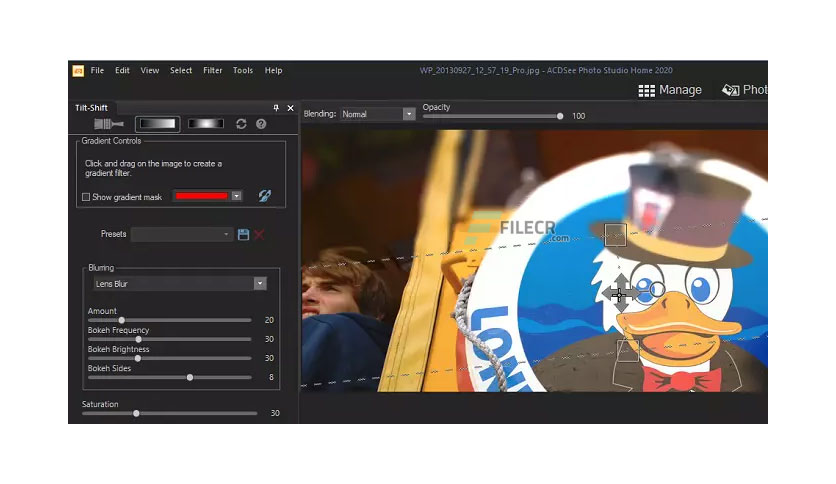The image size is (836, 484).
Task: Select the brush tool in Tilt-Shift panel
Action: tap(109, 124)
